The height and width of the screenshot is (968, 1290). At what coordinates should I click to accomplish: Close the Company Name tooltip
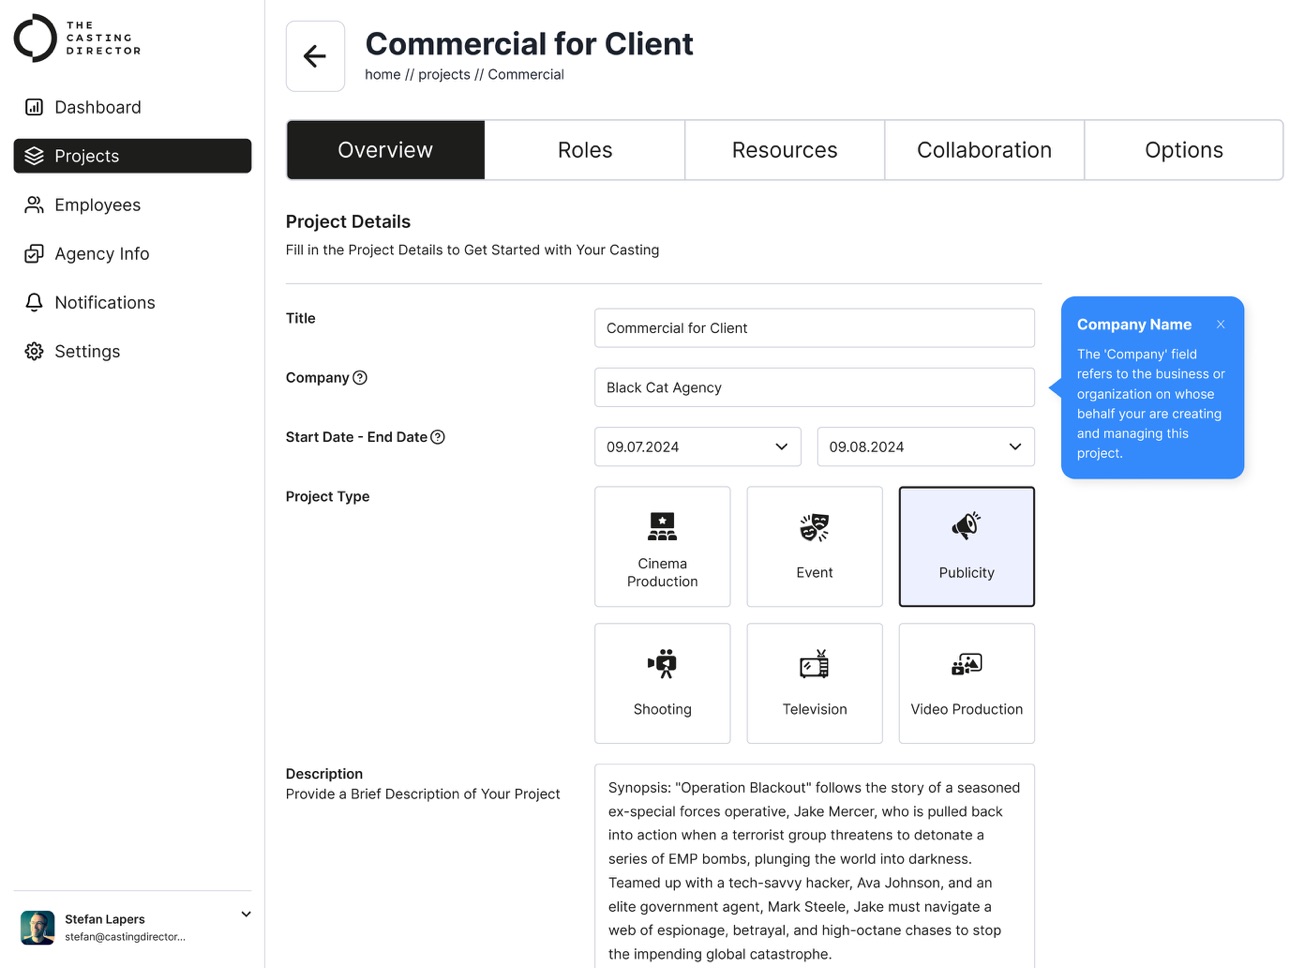pyautogui.click(x=1221, y=324)
